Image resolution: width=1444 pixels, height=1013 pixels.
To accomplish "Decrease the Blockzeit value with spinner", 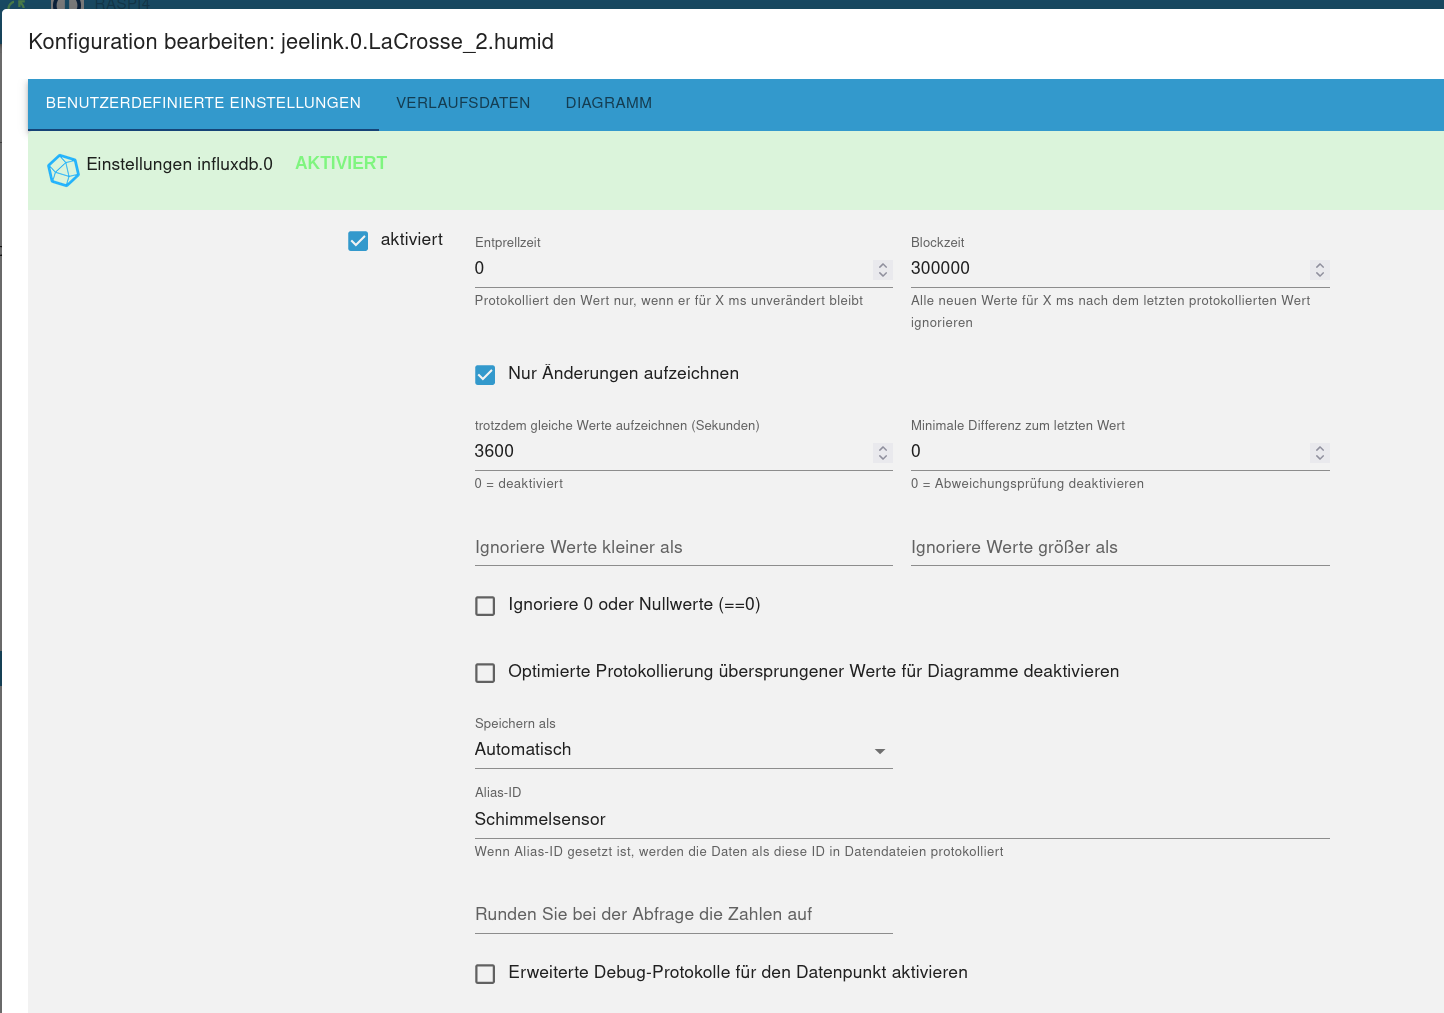I will click(1319, 274).
